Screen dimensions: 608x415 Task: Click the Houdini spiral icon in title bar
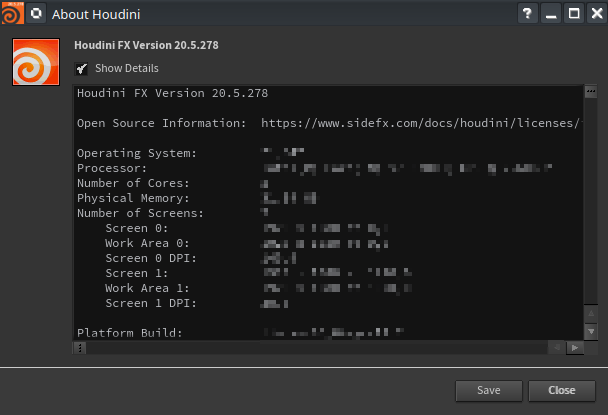12,13
